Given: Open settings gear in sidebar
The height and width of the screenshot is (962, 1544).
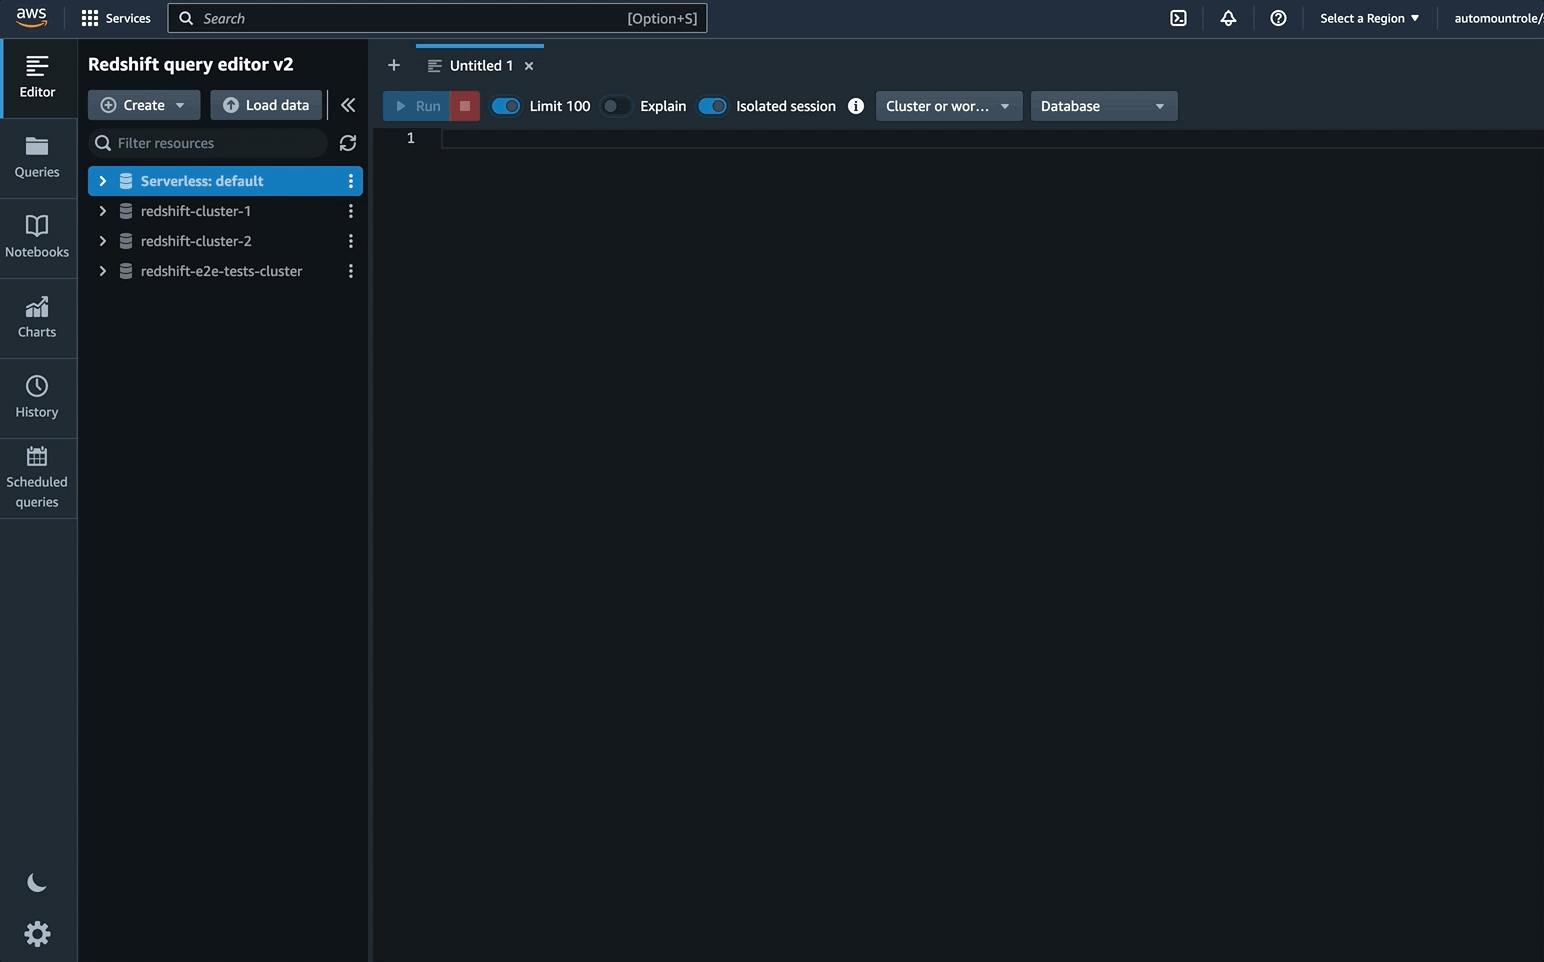Looking at the screenshot, I should (37, 934).
